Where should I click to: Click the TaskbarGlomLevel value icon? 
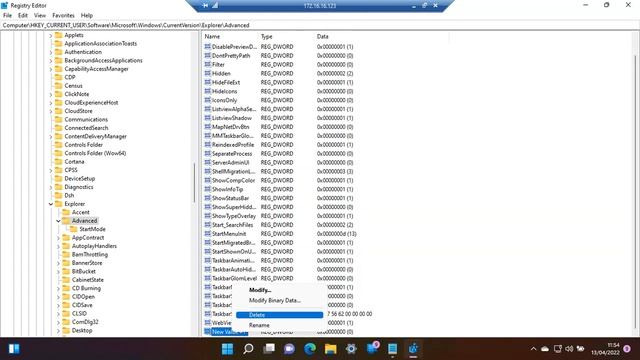[x=207, y=278]
